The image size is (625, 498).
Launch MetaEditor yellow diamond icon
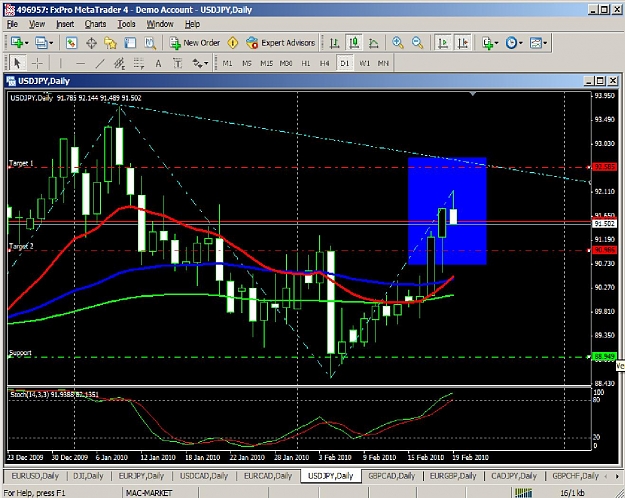point(233,43)
